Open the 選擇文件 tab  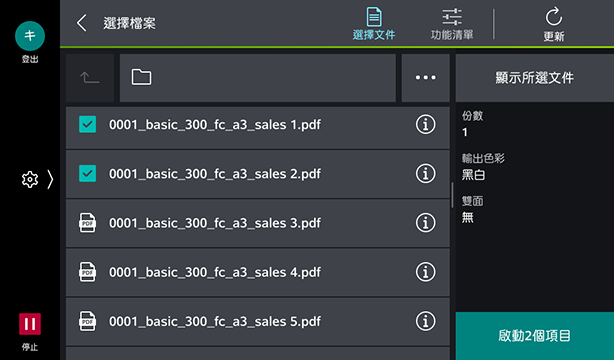click(374, 24)
